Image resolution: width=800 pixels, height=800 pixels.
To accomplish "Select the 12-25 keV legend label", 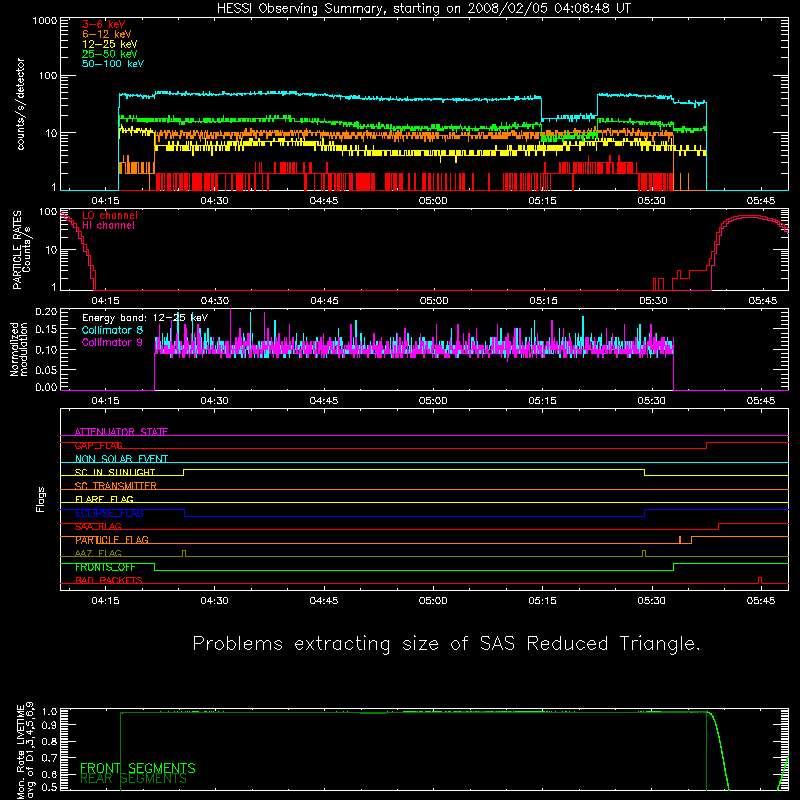I will click(x=110, y=44).
